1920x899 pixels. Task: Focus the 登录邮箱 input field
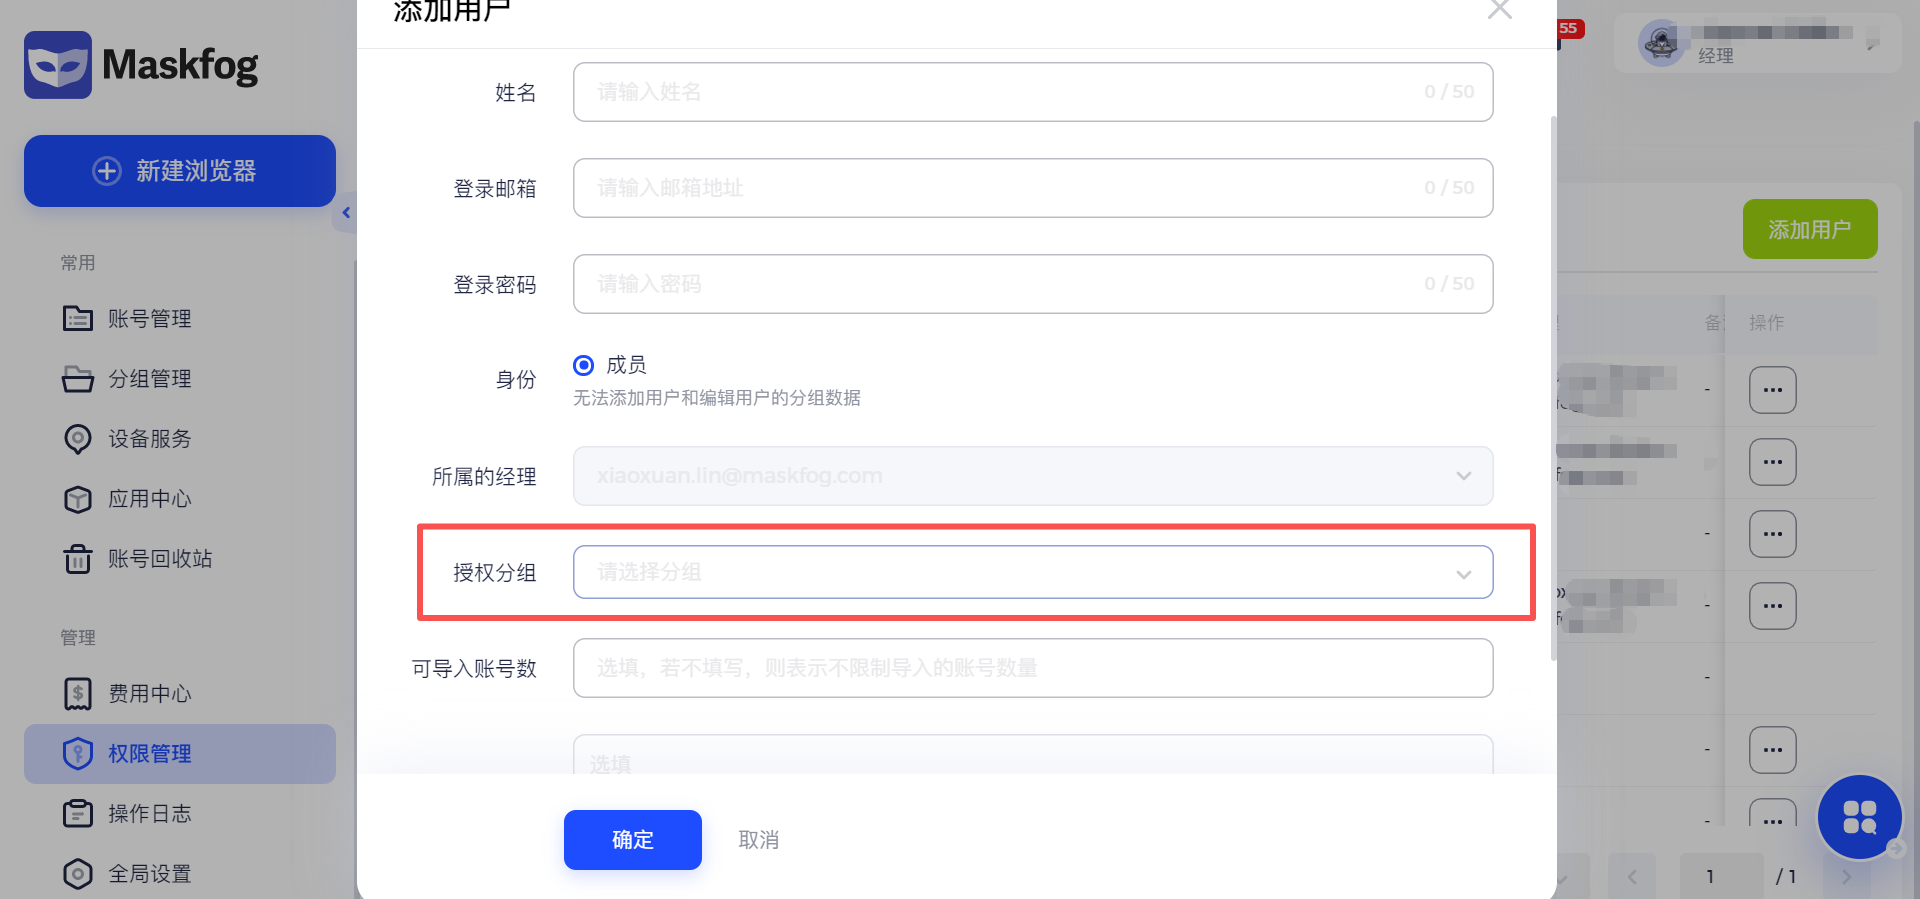pyautogui.click(x=1033, y=188)
